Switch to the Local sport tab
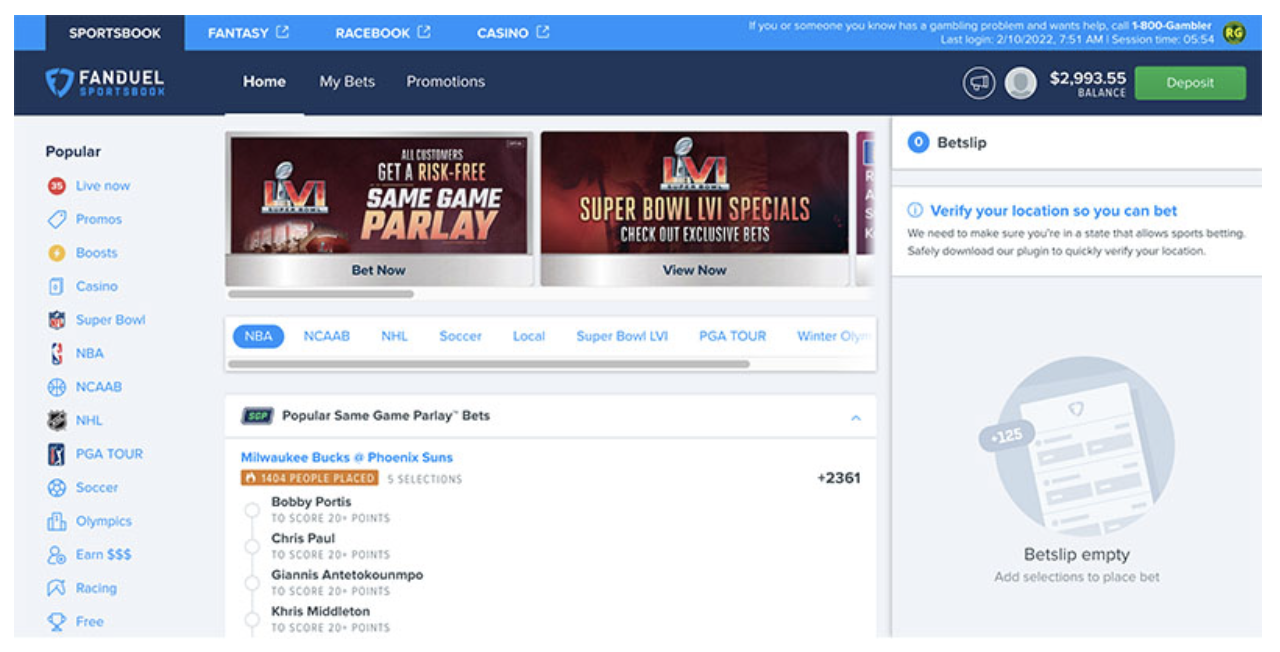1280x652 pixels. [529, 336]
